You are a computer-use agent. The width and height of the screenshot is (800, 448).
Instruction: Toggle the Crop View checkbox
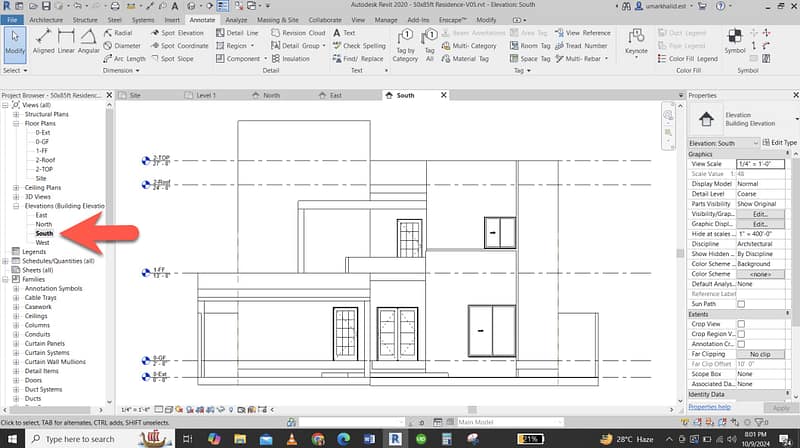pos(741,324)
